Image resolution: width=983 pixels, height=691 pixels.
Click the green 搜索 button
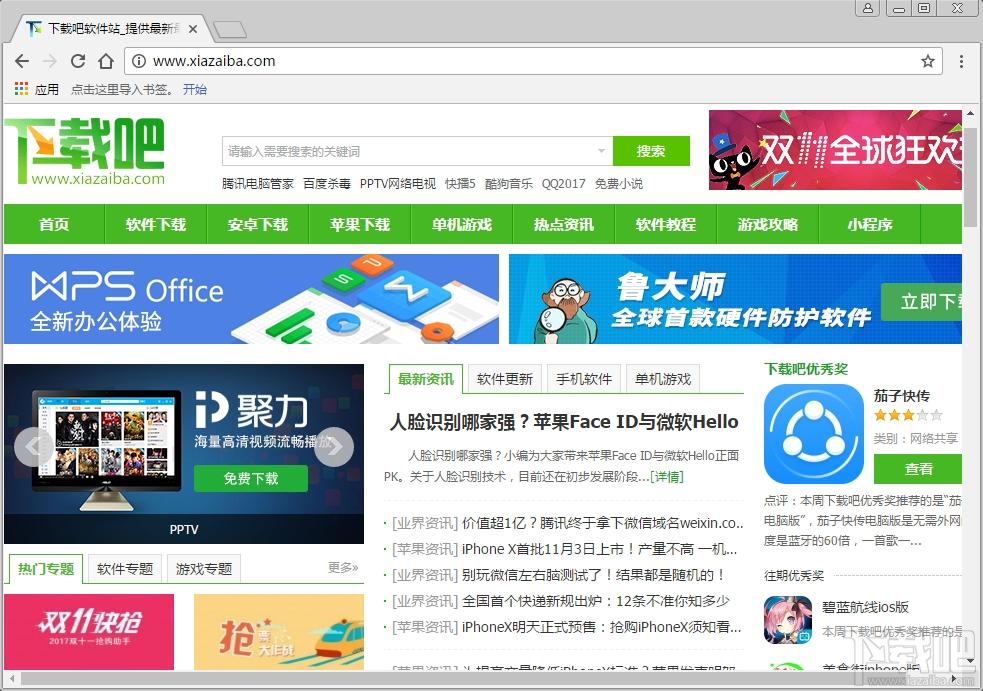tap(651, 151)
